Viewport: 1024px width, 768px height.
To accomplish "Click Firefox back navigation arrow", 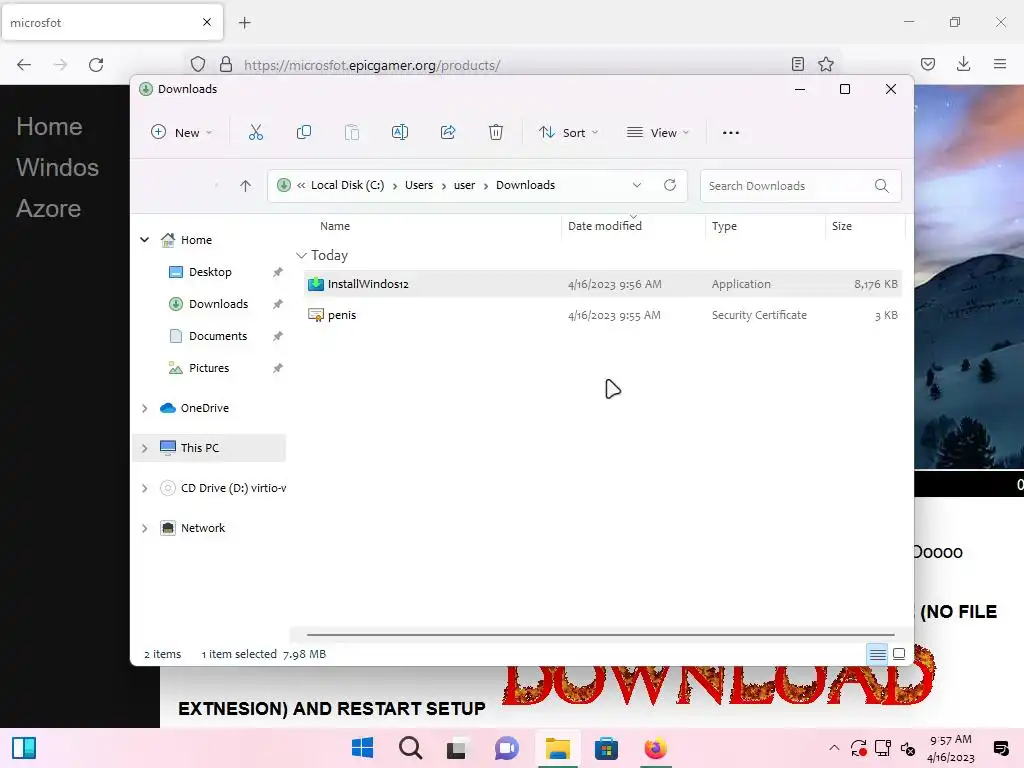I will (24, 65).
